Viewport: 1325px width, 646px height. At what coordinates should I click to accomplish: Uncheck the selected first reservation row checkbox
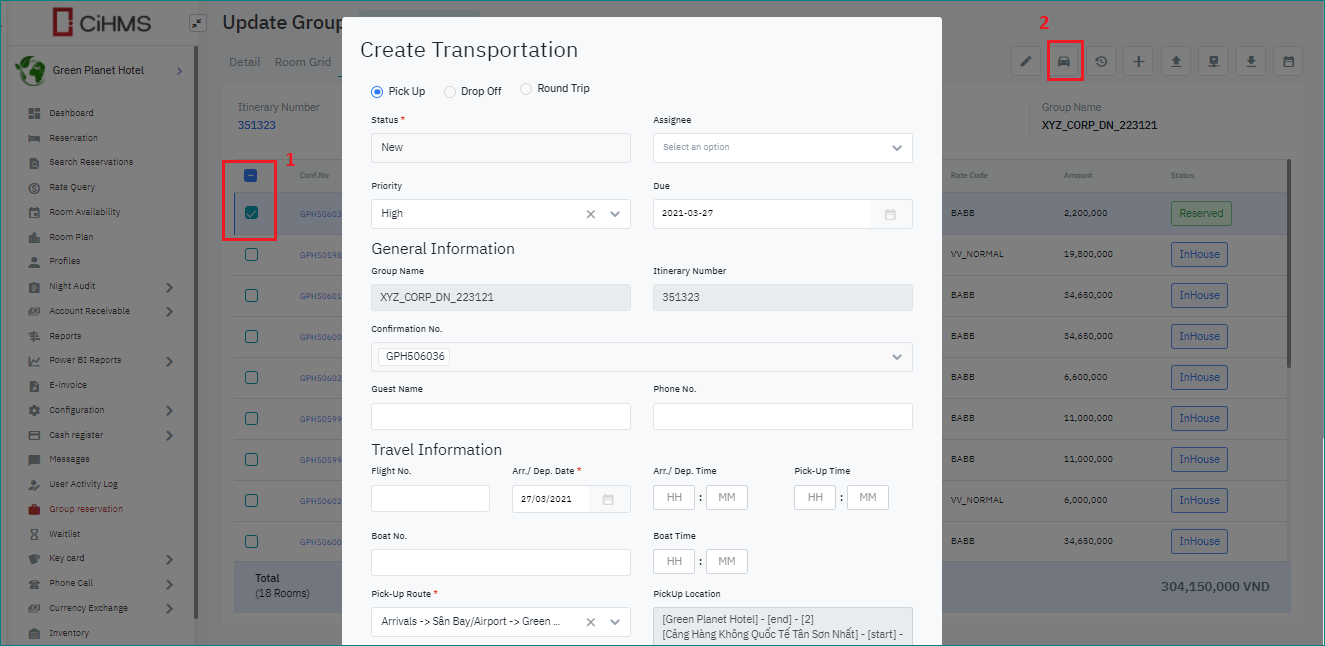pyautogui.click(x=251, y=213)
